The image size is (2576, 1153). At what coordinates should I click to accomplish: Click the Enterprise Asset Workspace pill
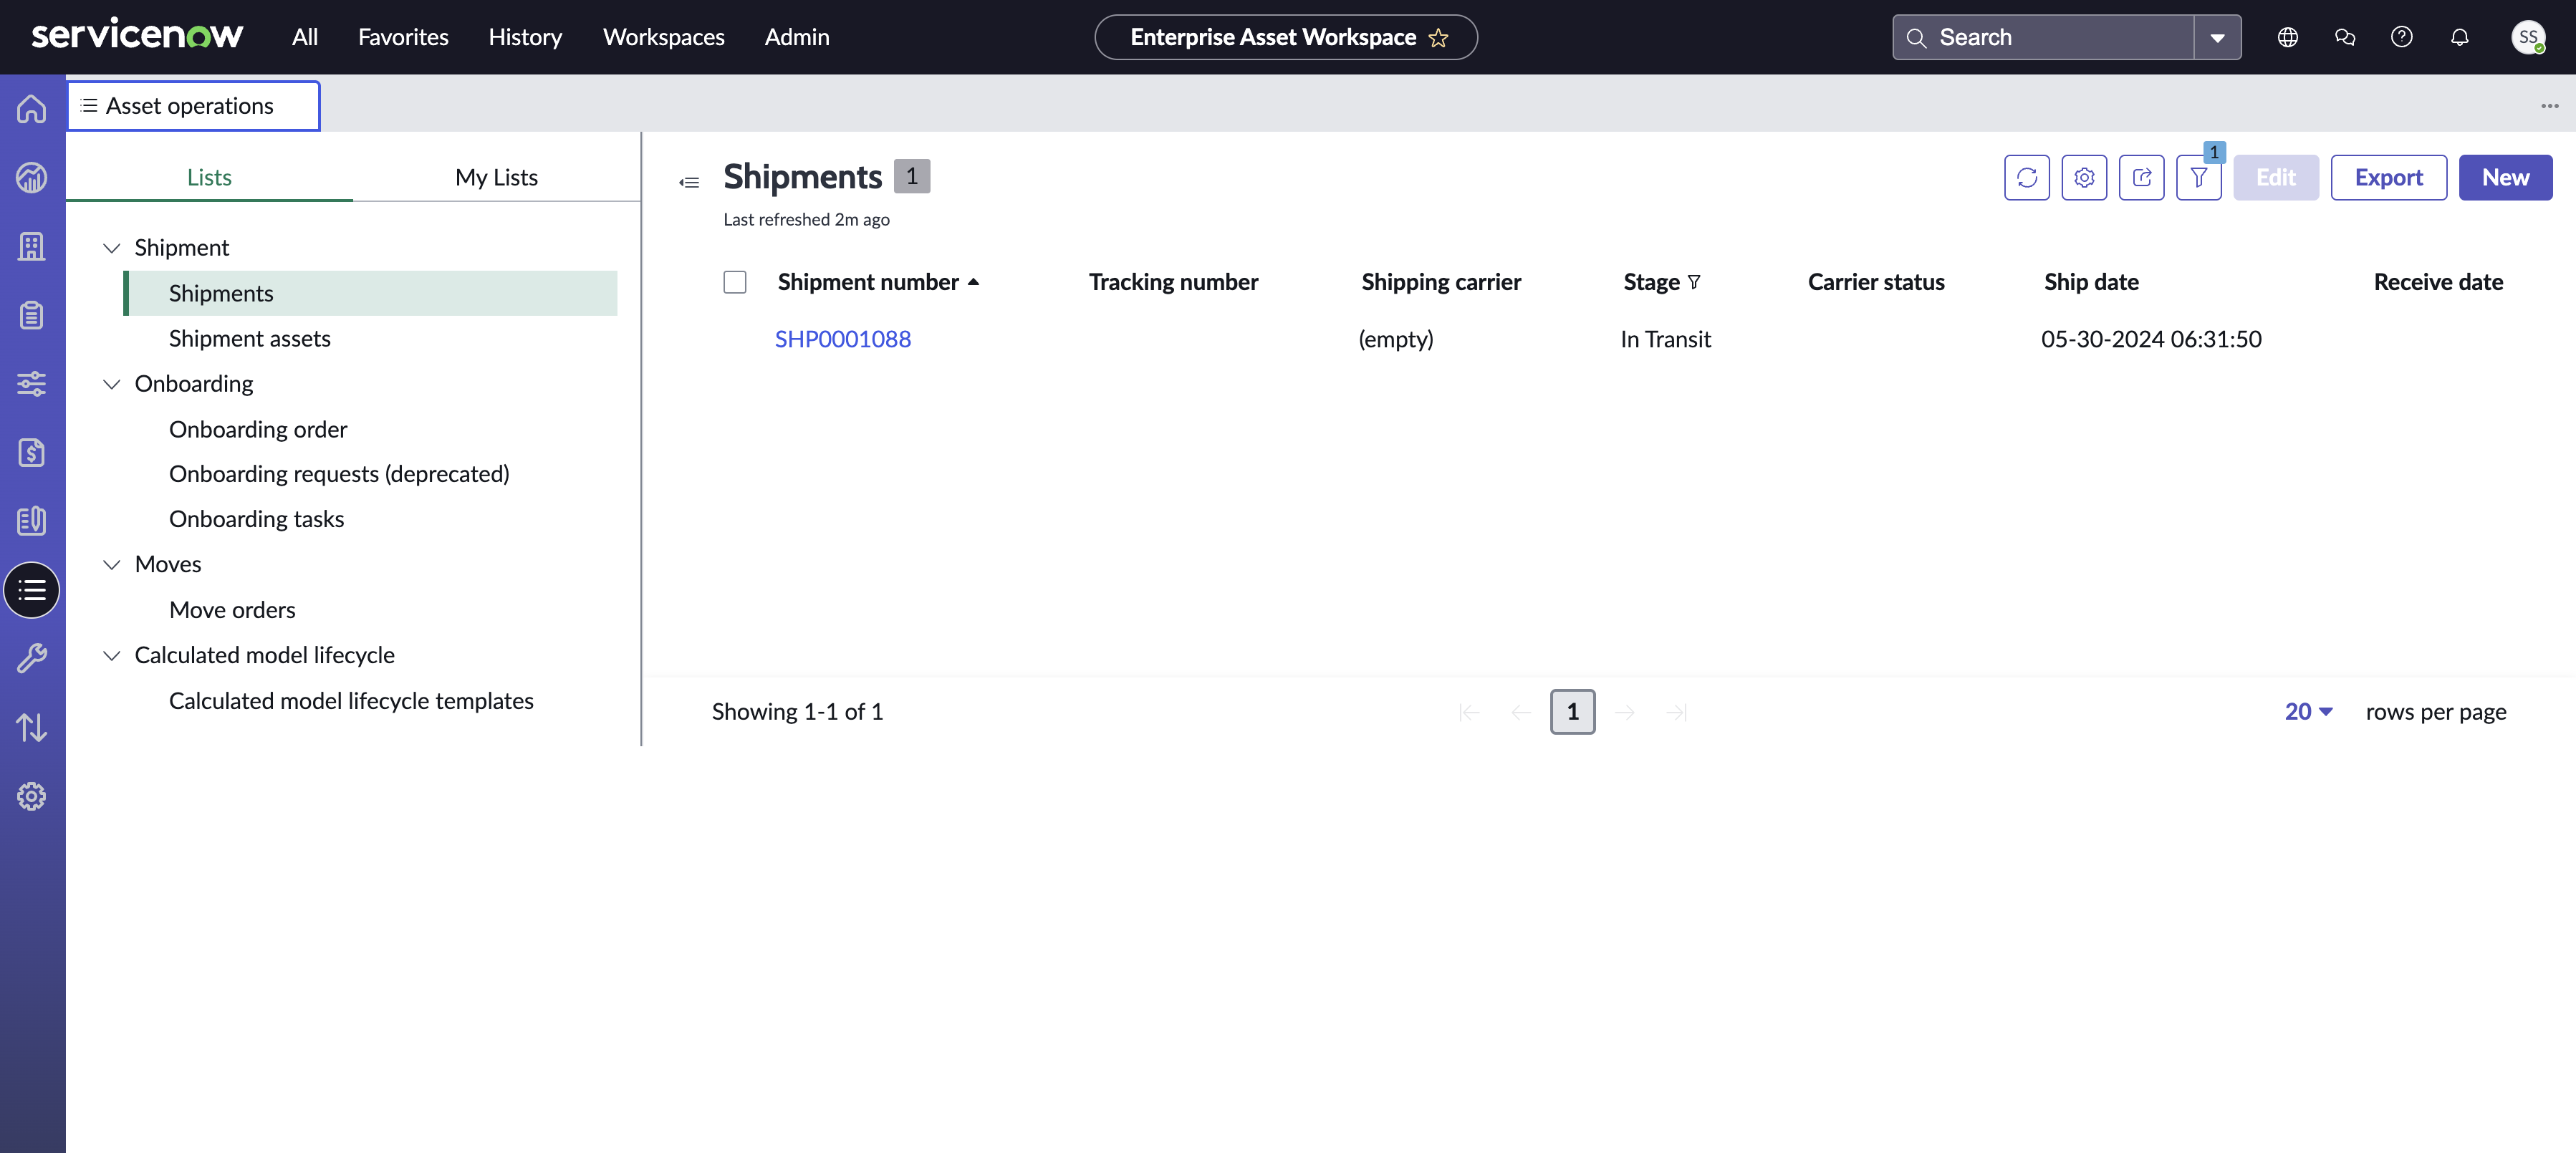tap(1285, 37)
